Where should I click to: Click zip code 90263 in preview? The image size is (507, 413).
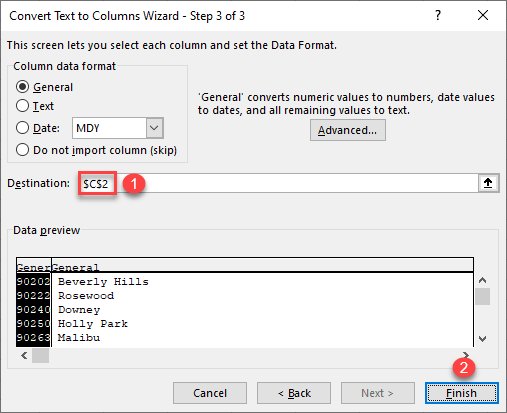33,338
